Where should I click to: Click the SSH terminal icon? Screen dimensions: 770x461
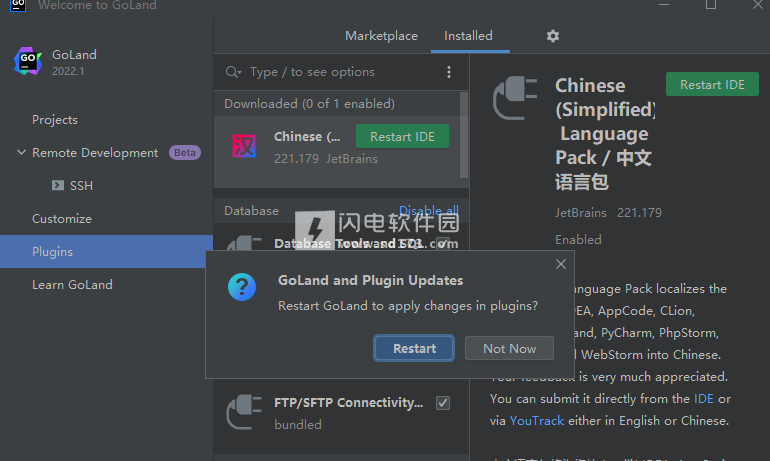[x=58, y=185]
